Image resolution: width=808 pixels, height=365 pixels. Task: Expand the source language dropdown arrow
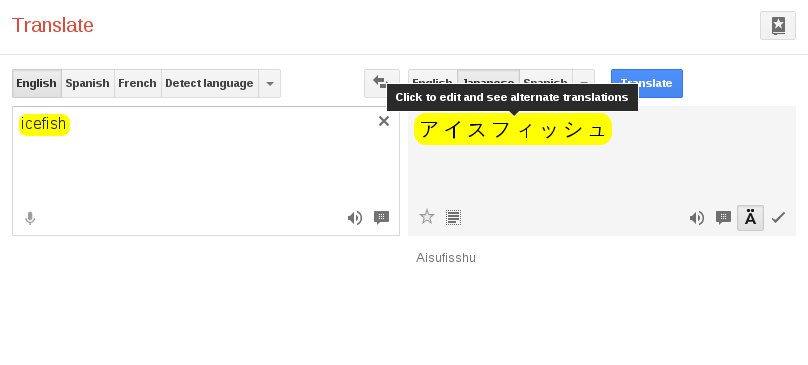270,84
